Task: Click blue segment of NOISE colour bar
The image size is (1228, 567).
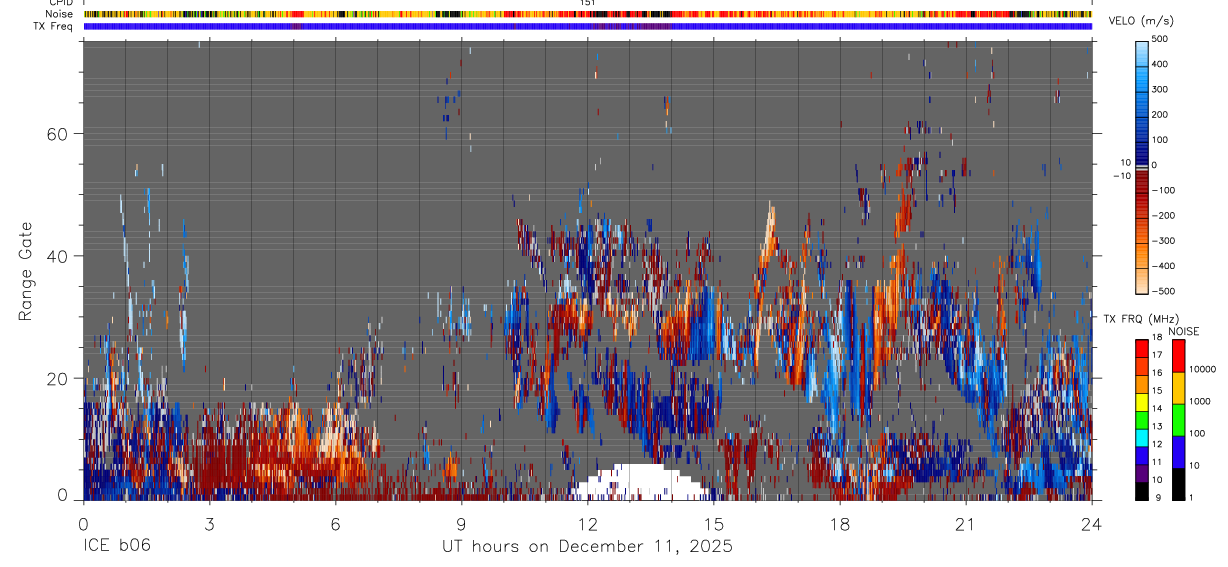Action: 1177,452
